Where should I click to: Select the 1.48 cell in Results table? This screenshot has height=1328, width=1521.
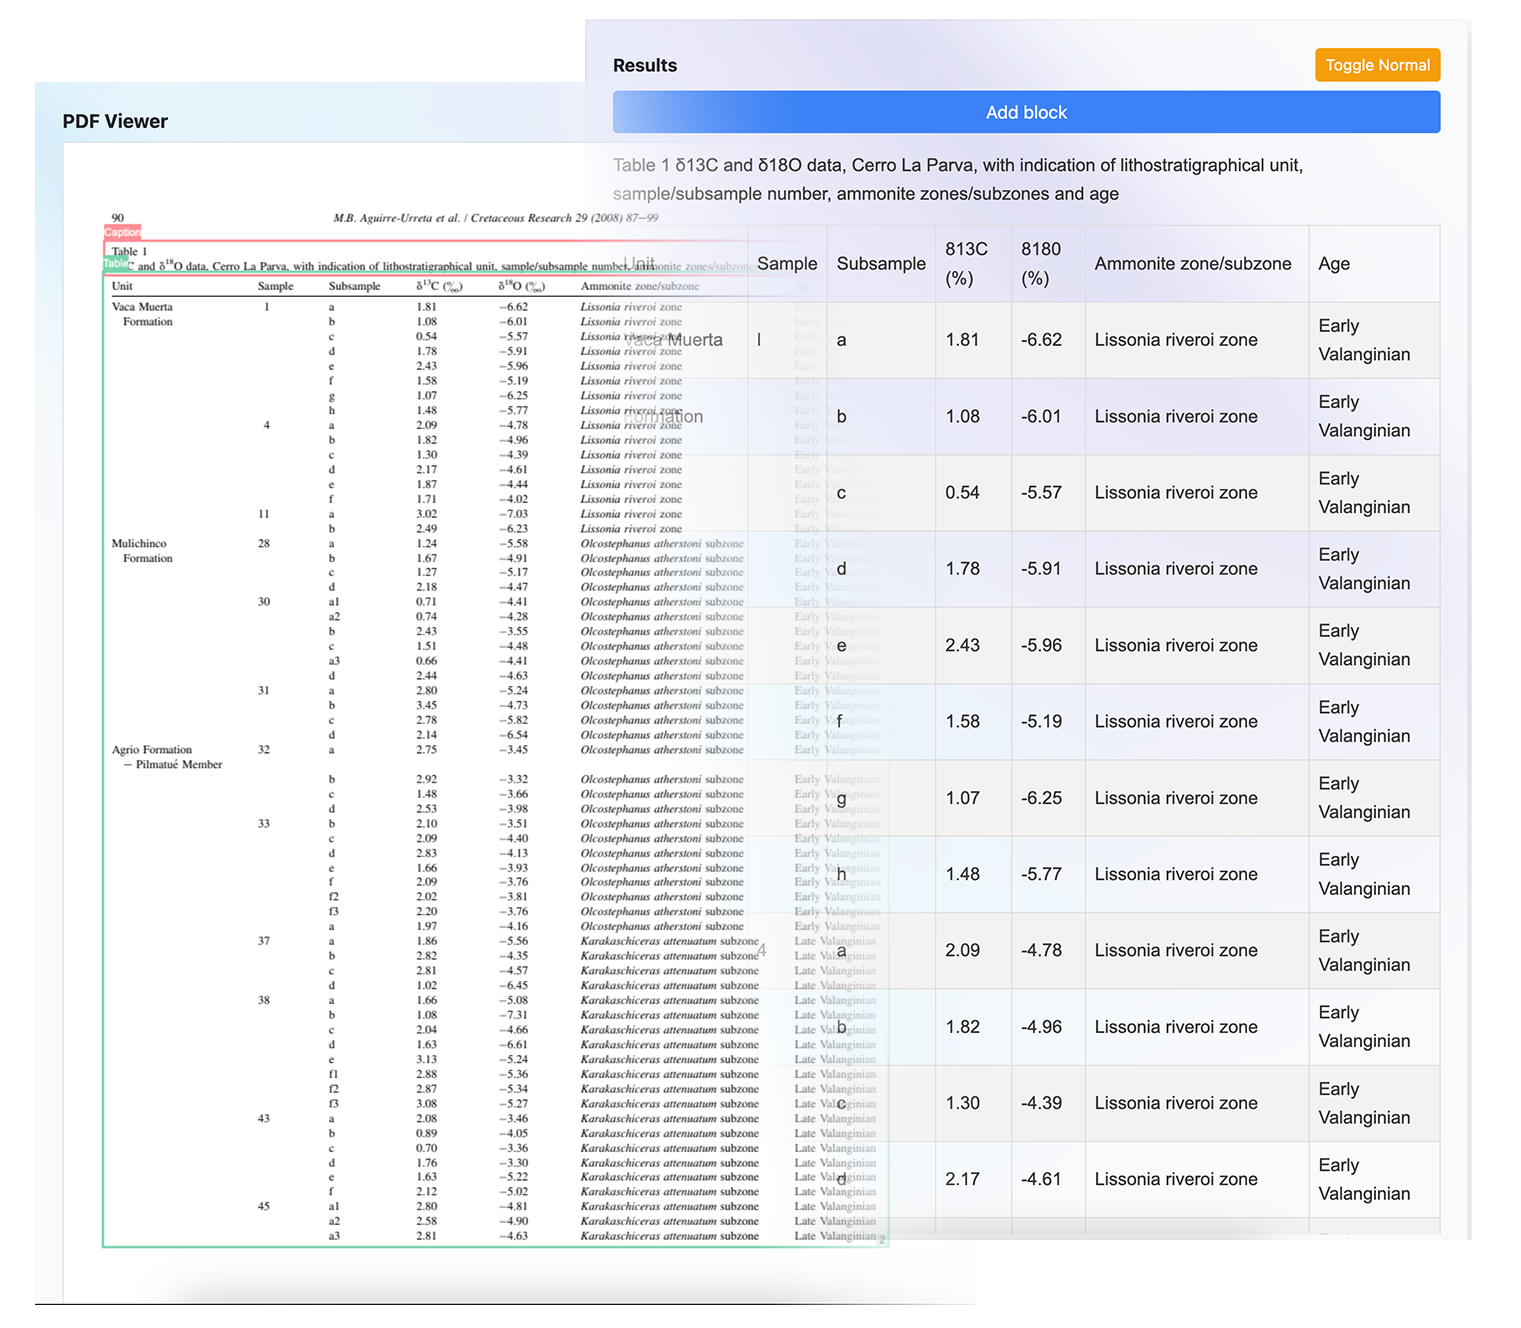coord(973,874)
